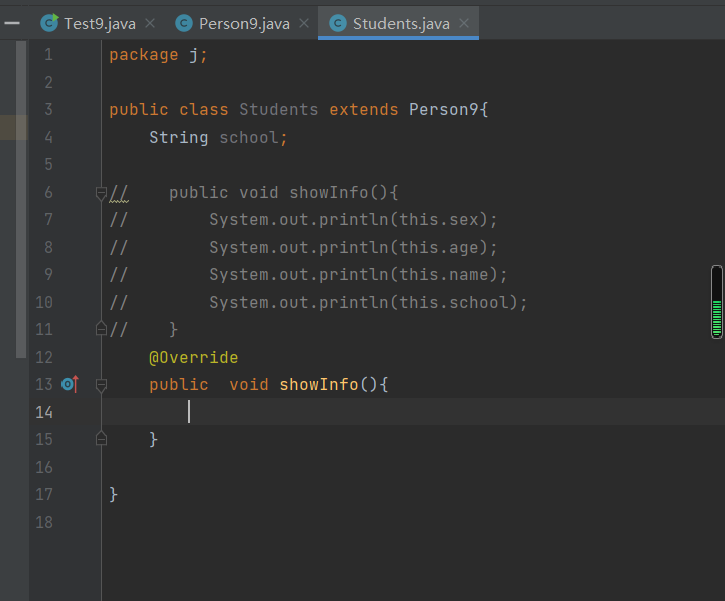Image resolution: width=725 pixels, height=601 pixels.
Task: Click the hide tool window dash icon
Action: pos(12,23)
